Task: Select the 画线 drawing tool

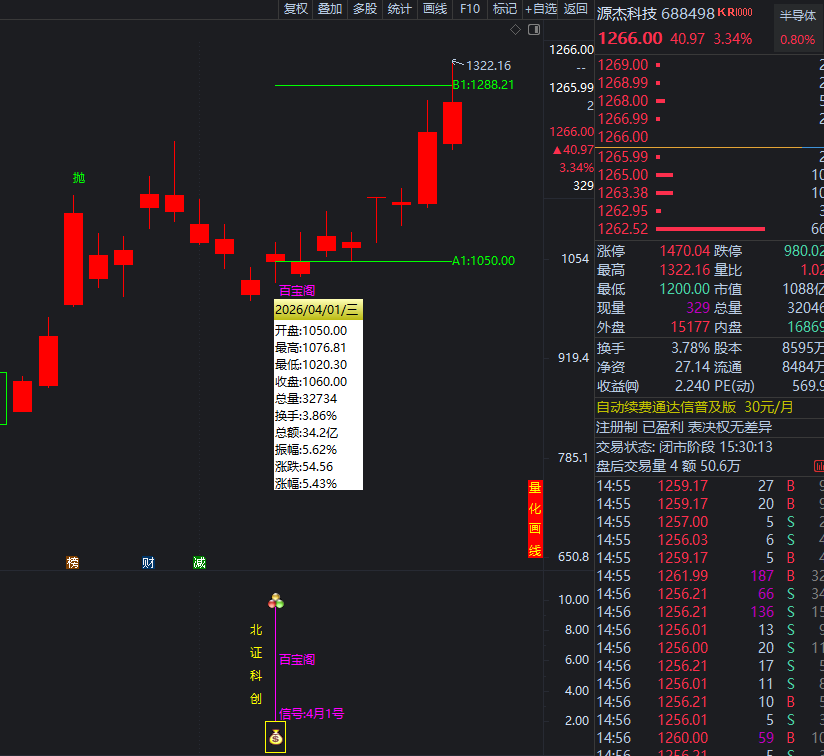Action: (x=435, y=9)
